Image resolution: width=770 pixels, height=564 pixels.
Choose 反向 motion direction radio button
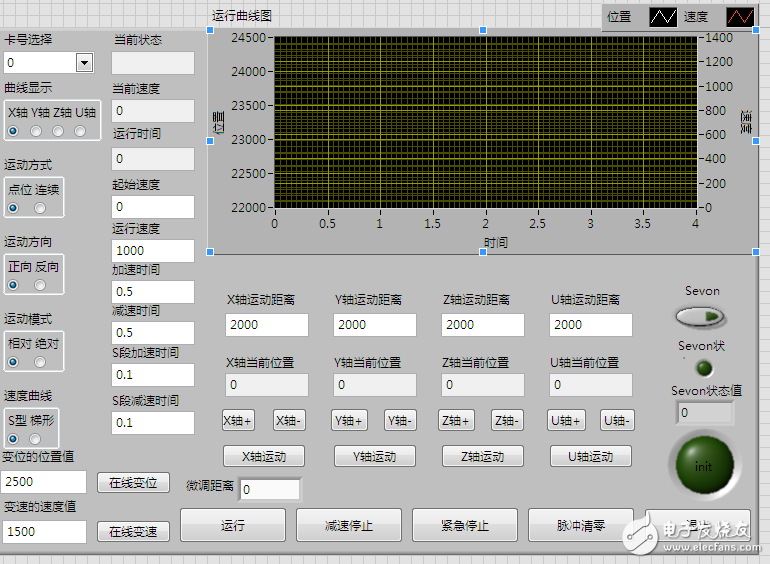point(41,285)
